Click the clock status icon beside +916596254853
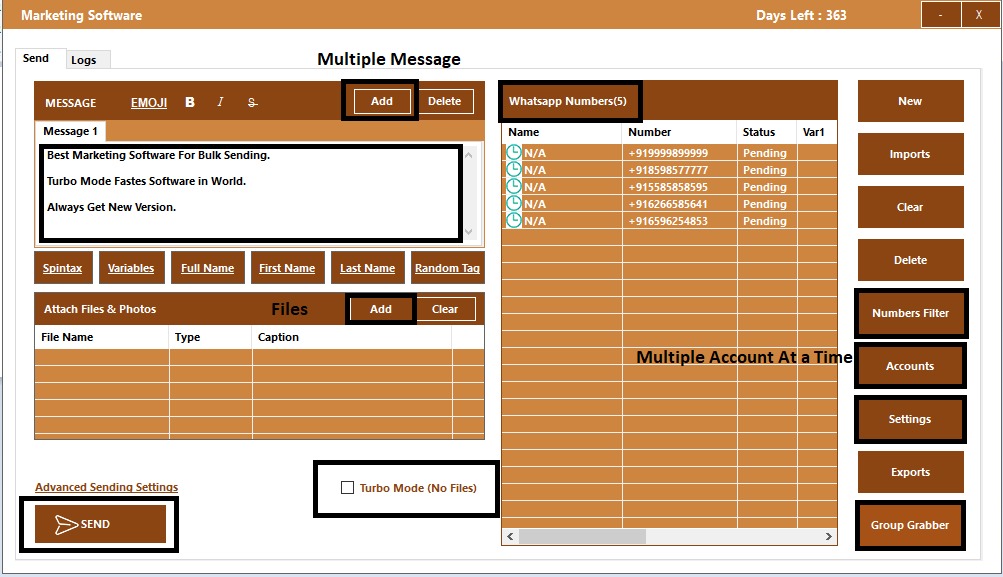Screen dimensions: 1003x577 [513, 221]
